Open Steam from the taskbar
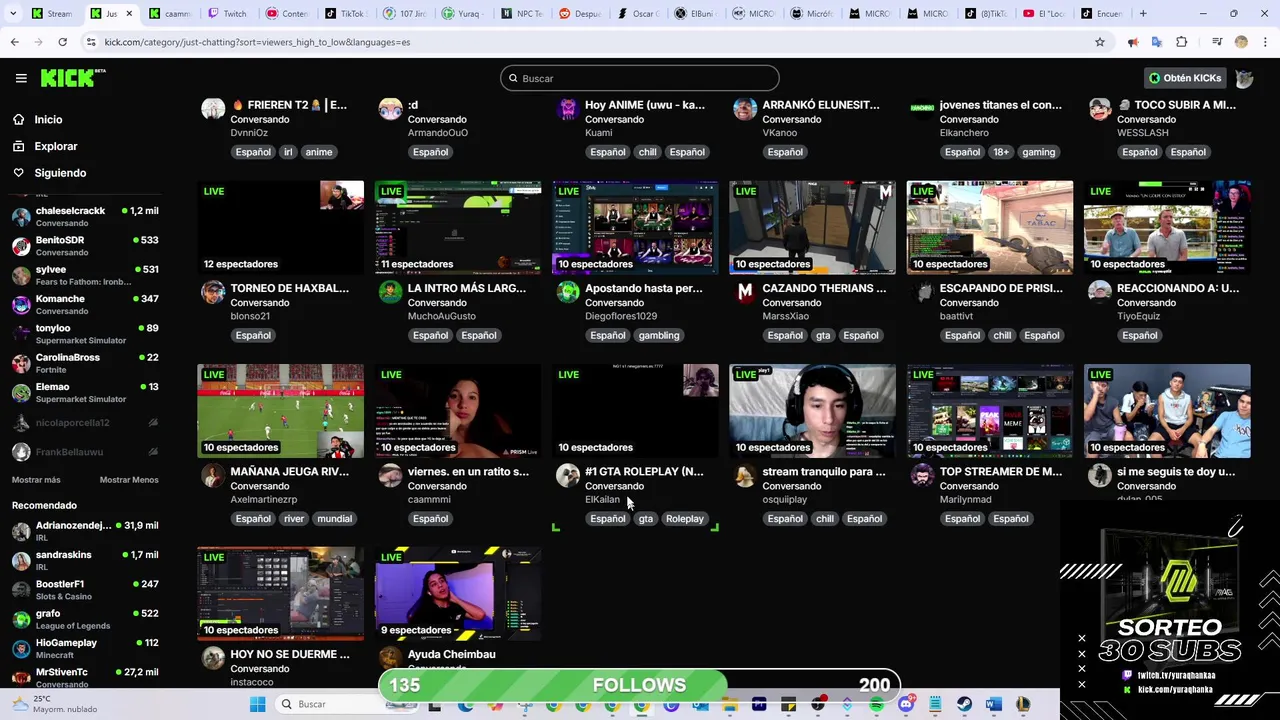 [x=964, y=704]
